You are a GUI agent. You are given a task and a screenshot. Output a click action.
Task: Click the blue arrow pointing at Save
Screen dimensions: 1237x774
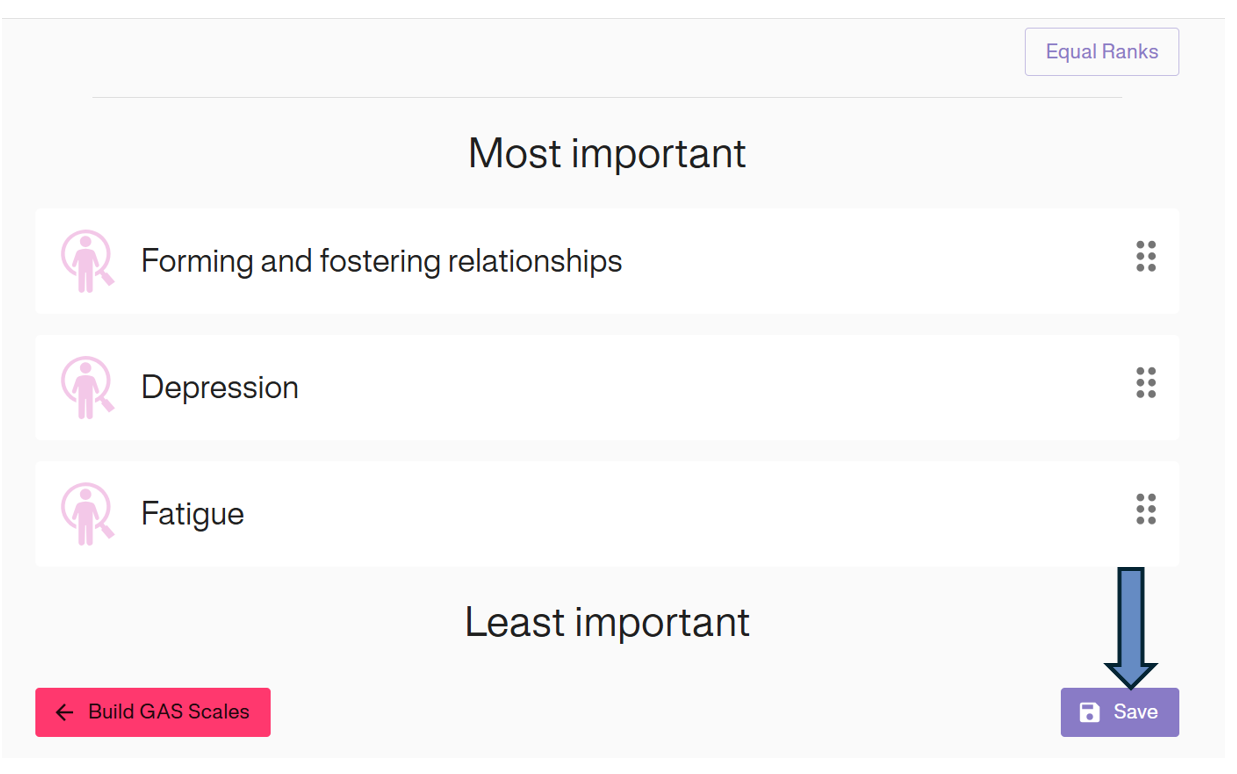coord(1131,625)
